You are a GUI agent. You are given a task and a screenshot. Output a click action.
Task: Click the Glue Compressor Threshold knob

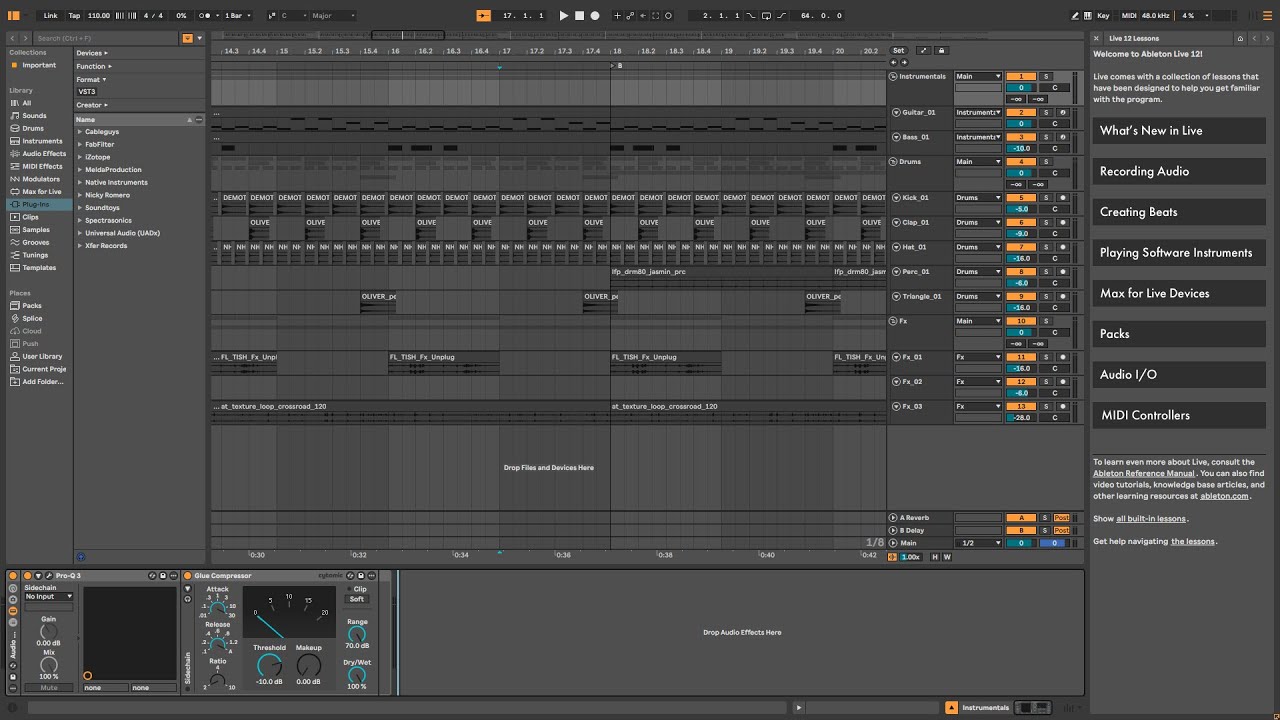click(x=268, y=663)
